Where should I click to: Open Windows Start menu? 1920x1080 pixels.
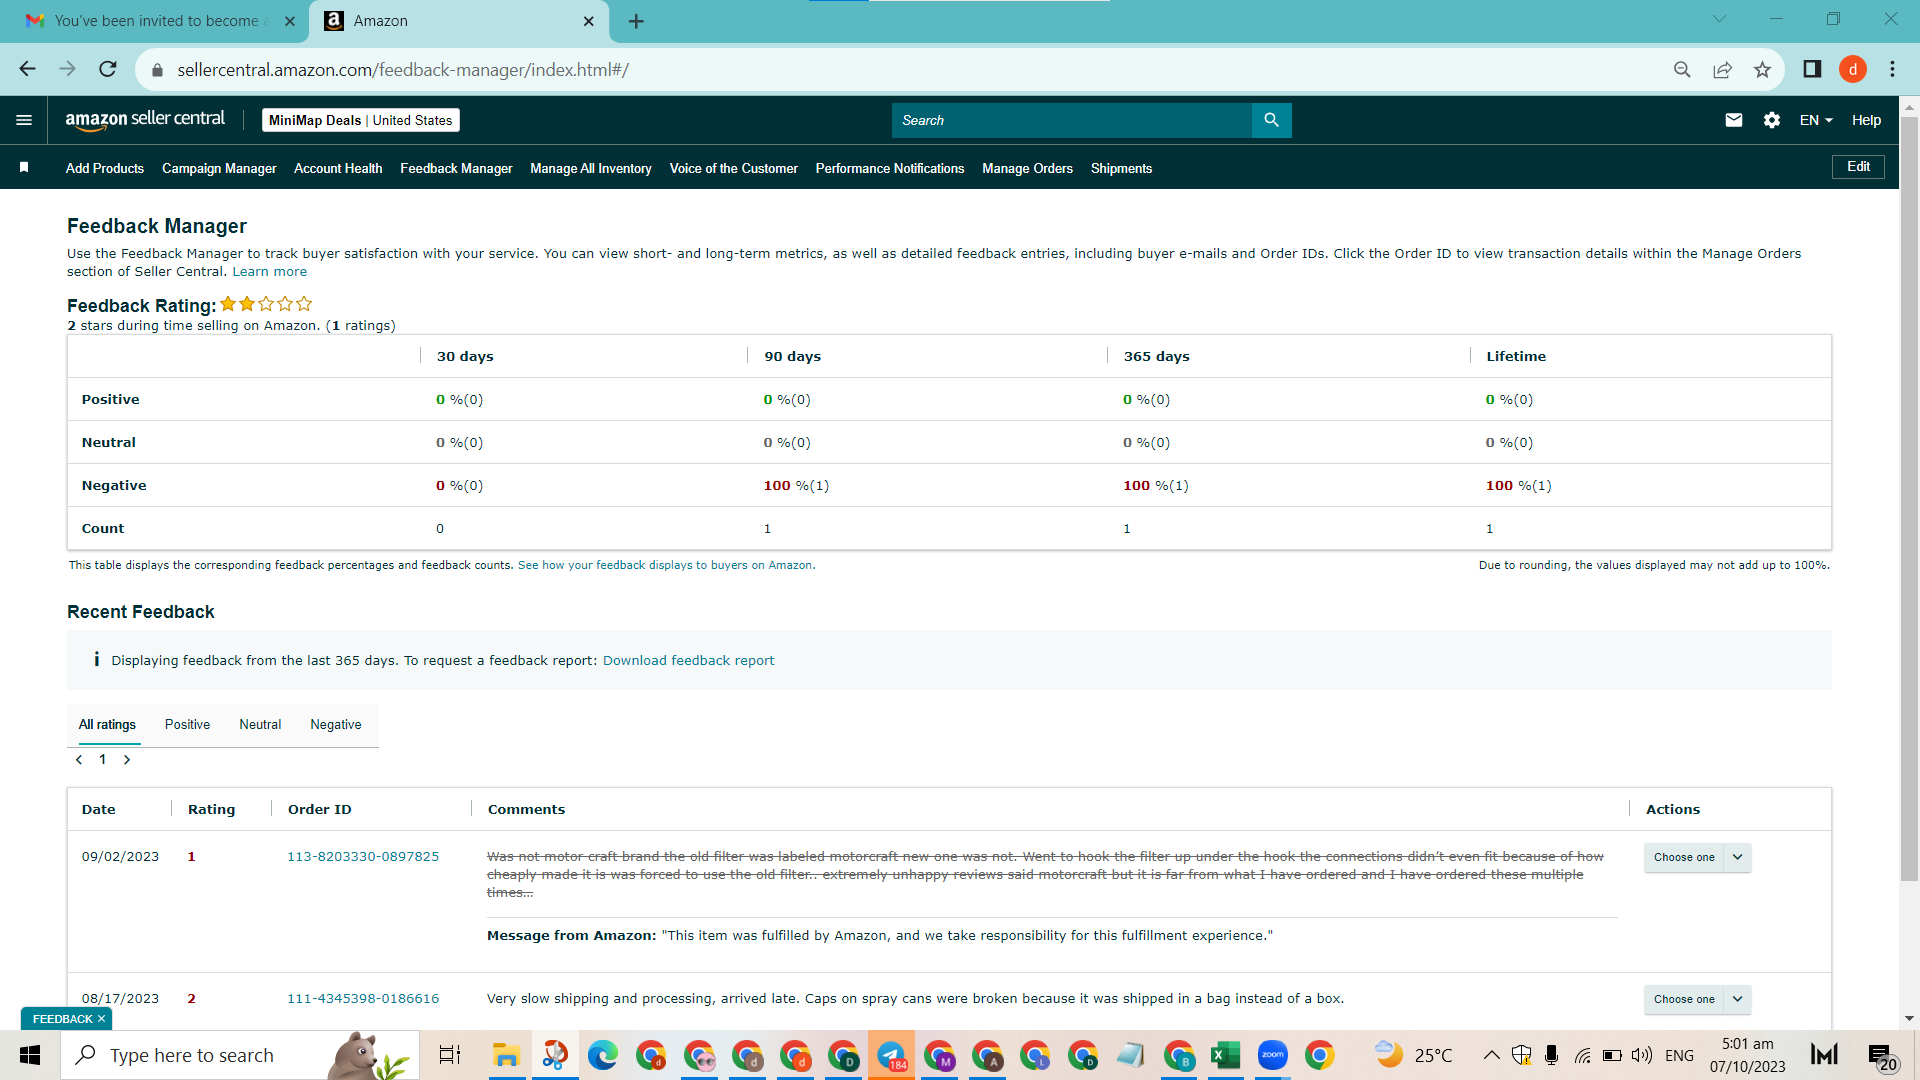click(x=30, y=1055)
